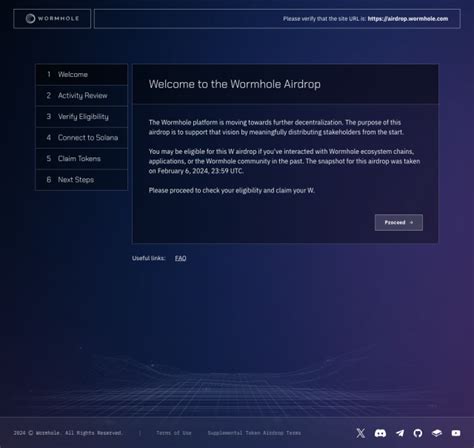Open the Claim Tokens step
Image resolution: width=474 pixels, height=448 pixels.
(82, 159)
